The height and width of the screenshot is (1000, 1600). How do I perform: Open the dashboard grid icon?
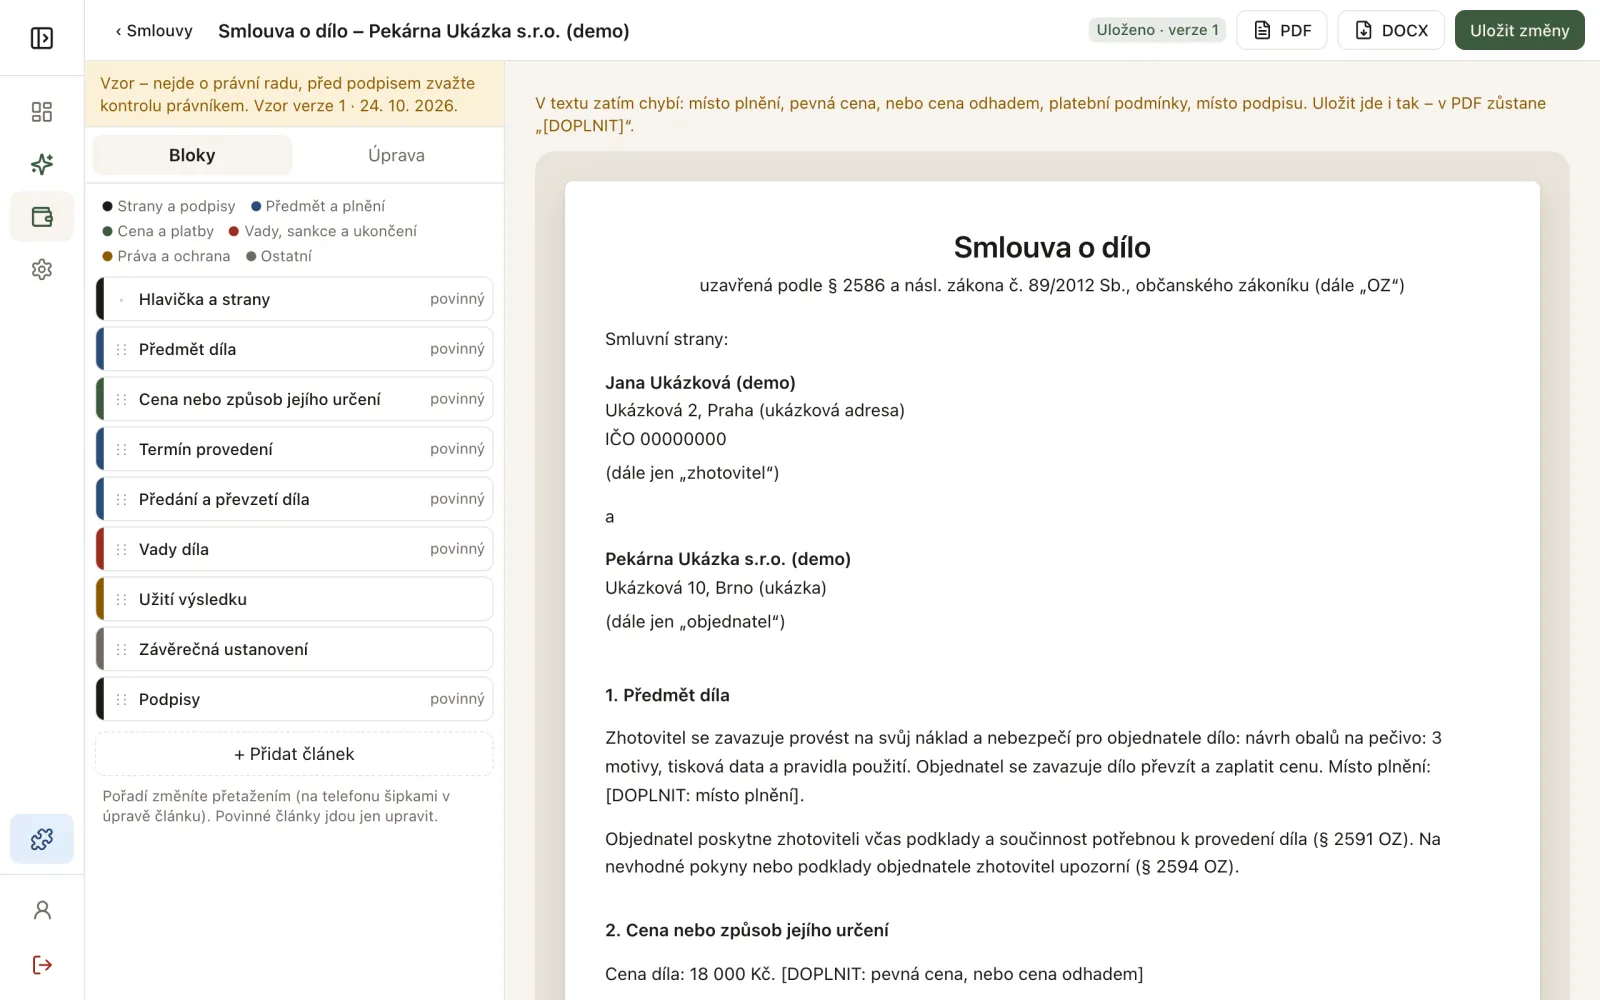pos(42,112)
